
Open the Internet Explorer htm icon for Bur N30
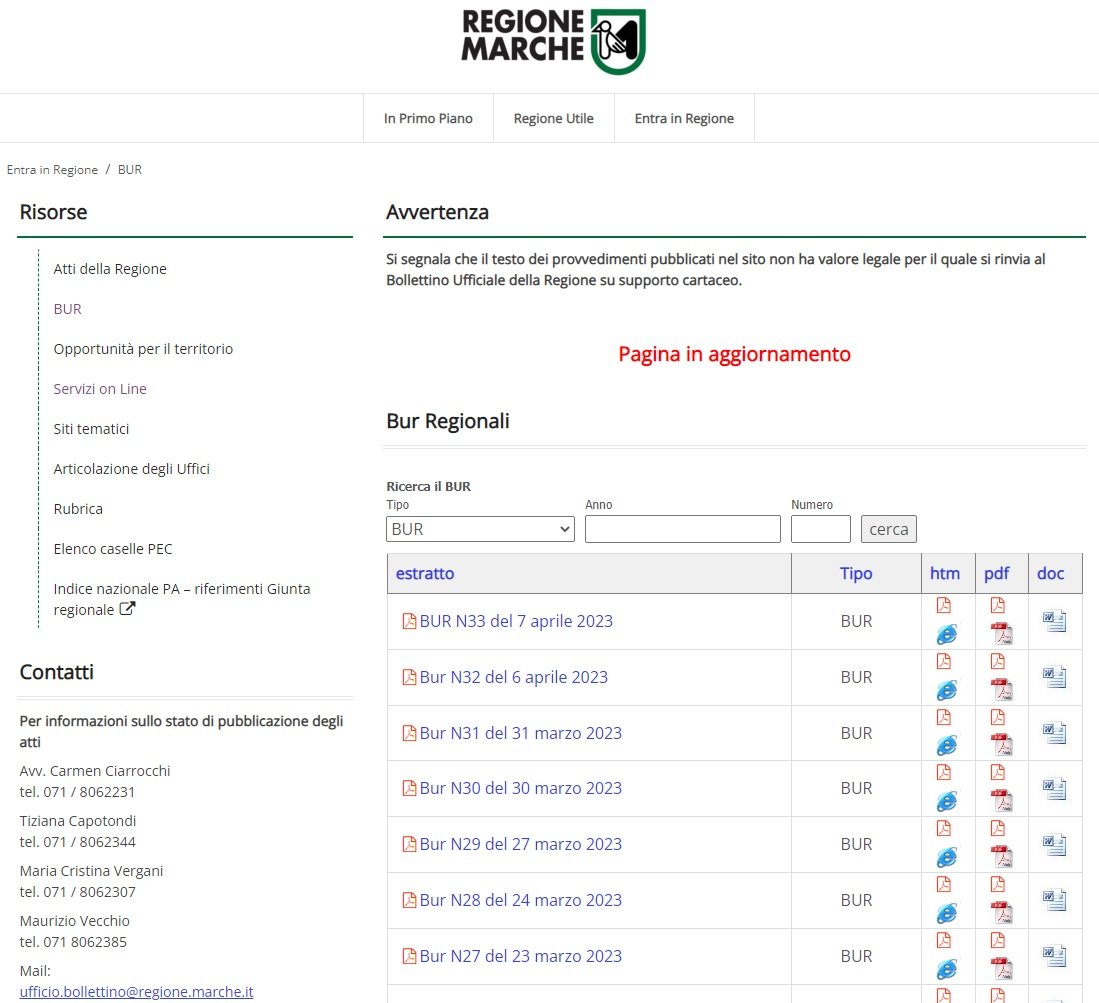coord(946,801)
